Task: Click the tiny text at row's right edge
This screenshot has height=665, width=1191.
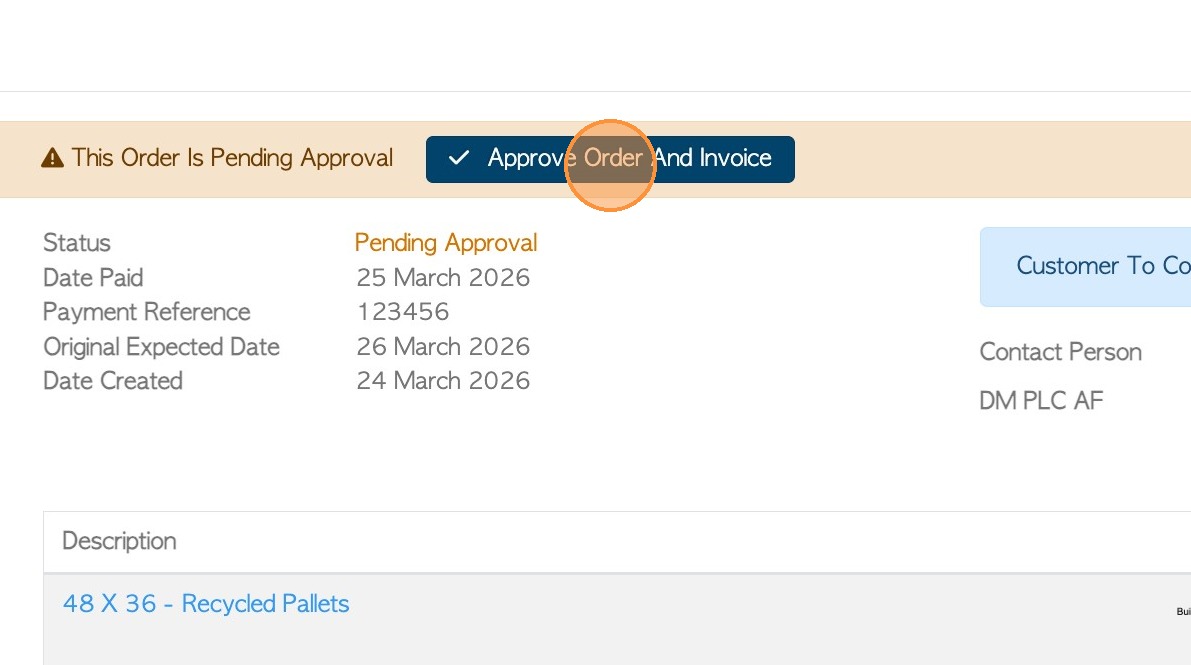Action: (x=1183, y=611)
